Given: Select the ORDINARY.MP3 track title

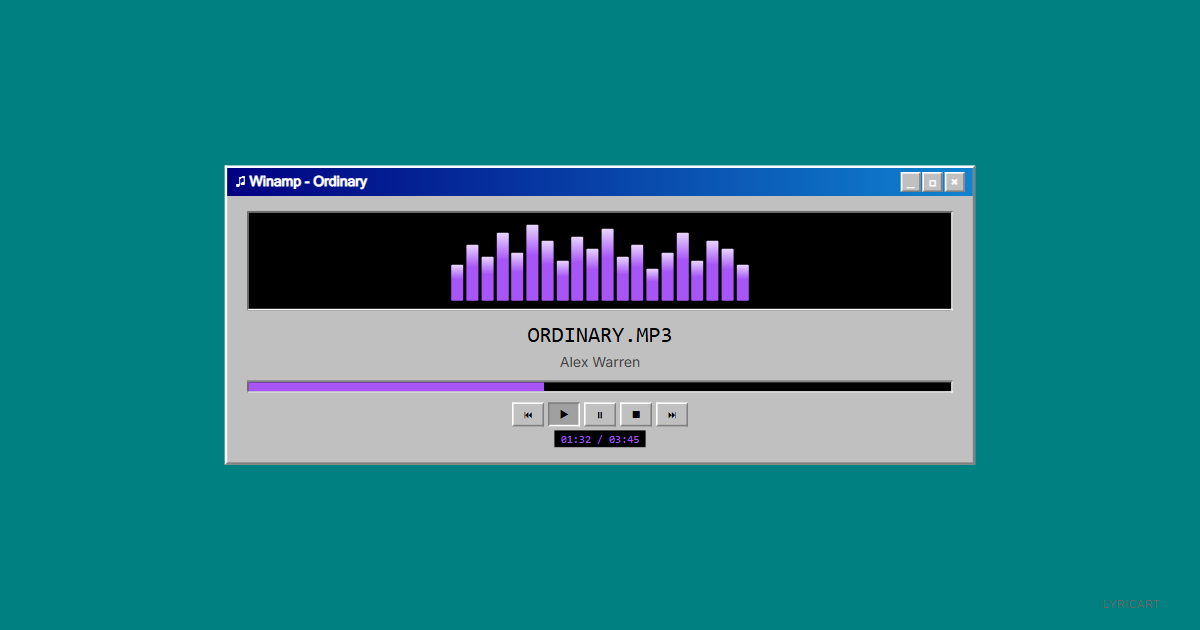Looking at the screenshot, I should [599, 335].
